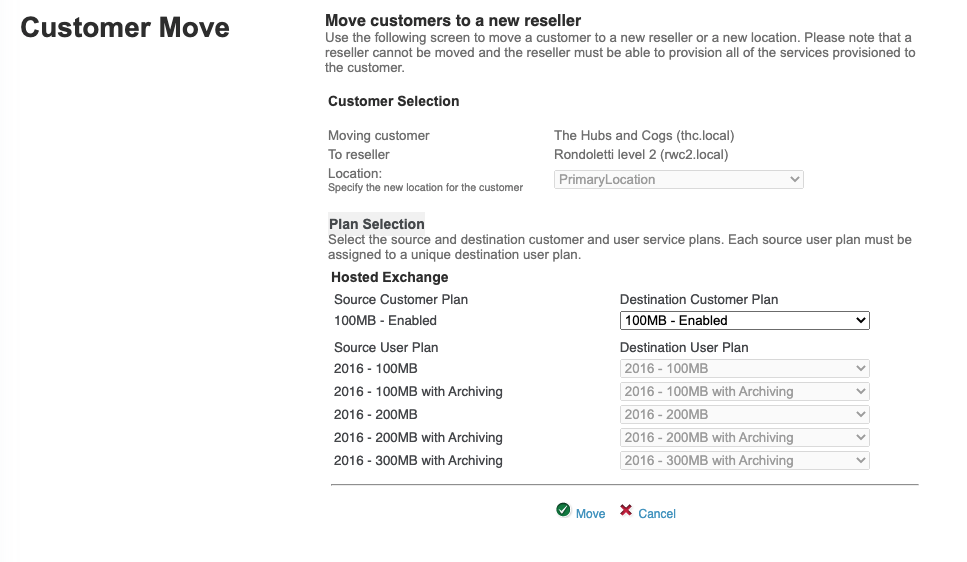967x562 pixels.
Task: Open destination dropdown showing 2016 - 100MB with Archiving
Action: click(744, 392)
